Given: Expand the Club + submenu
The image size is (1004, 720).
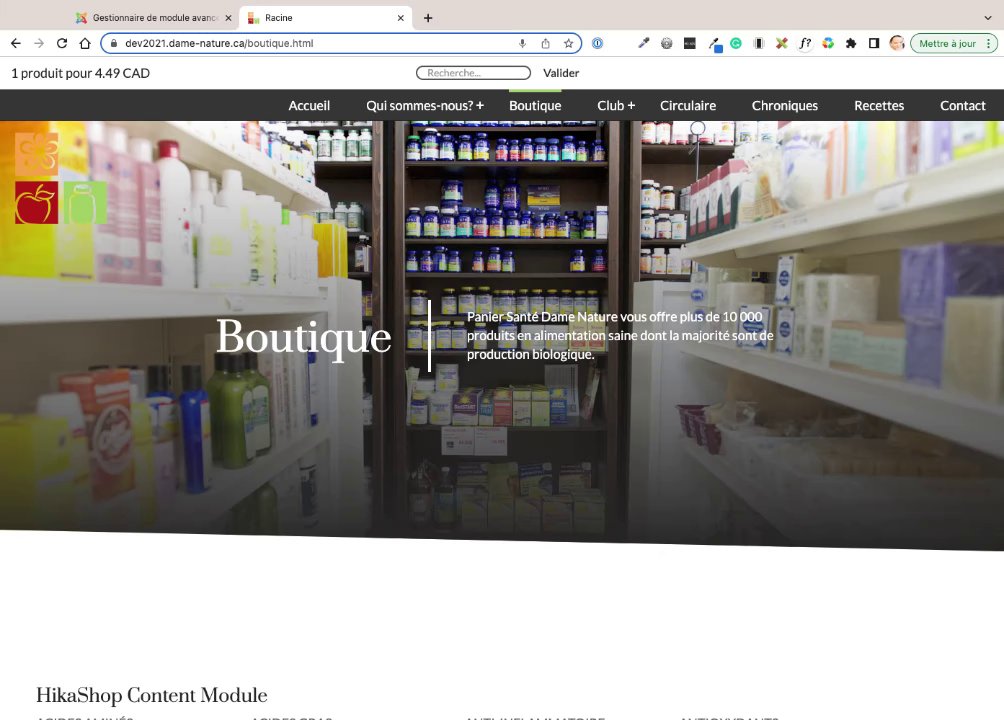Looking at the screenshot, I should pos(616,106).
